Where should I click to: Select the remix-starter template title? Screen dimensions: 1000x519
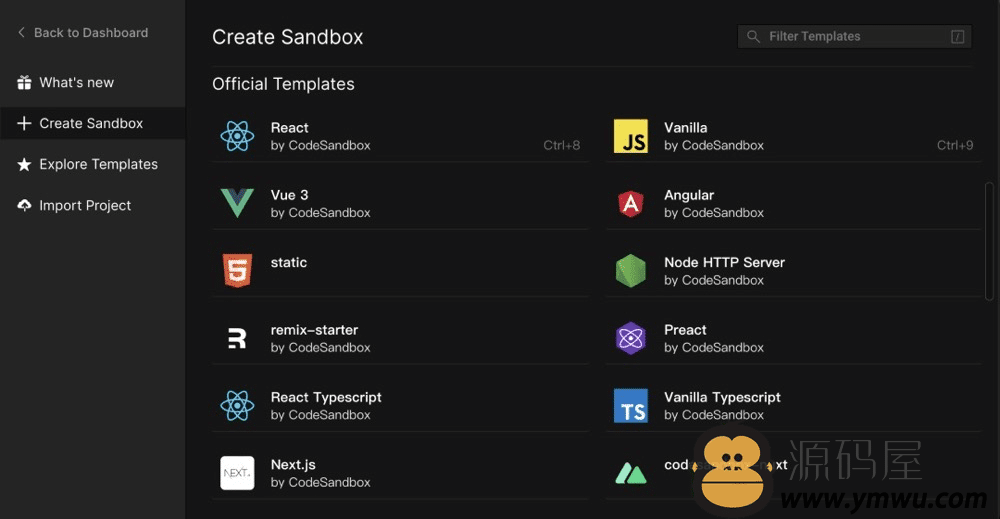coord(314,330)
